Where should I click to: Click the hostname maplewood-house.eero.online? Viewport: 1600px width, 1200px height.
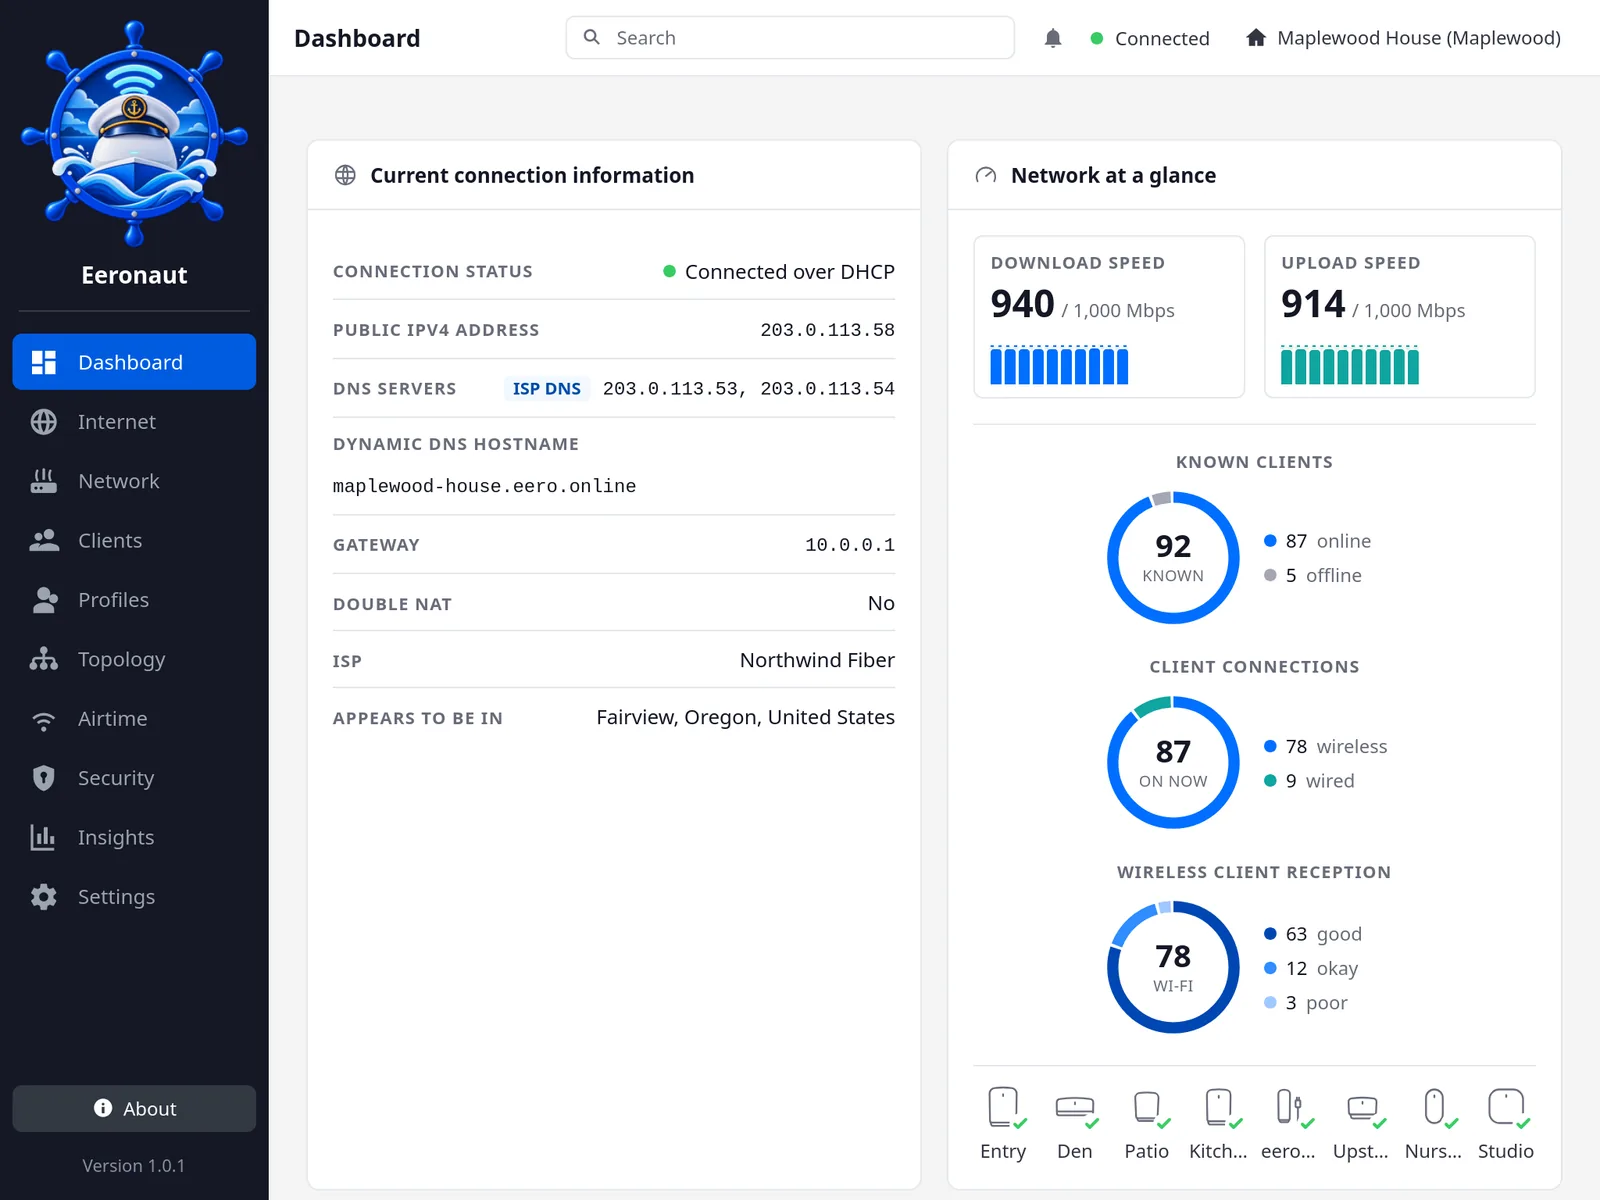[x=484, y=486]
